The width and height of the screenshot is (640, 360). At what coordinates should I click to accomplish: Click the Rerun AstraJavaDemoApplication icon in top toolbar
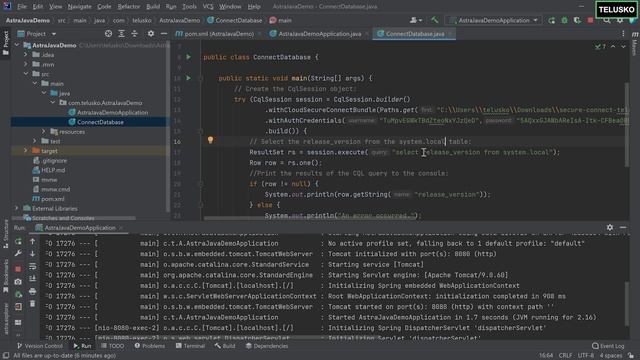pos(552,20)
